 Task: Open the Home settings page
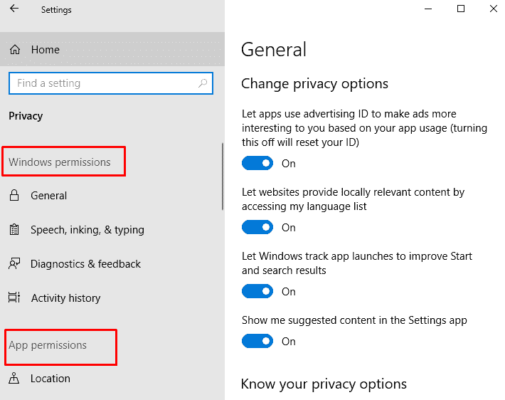coord(112,49)
